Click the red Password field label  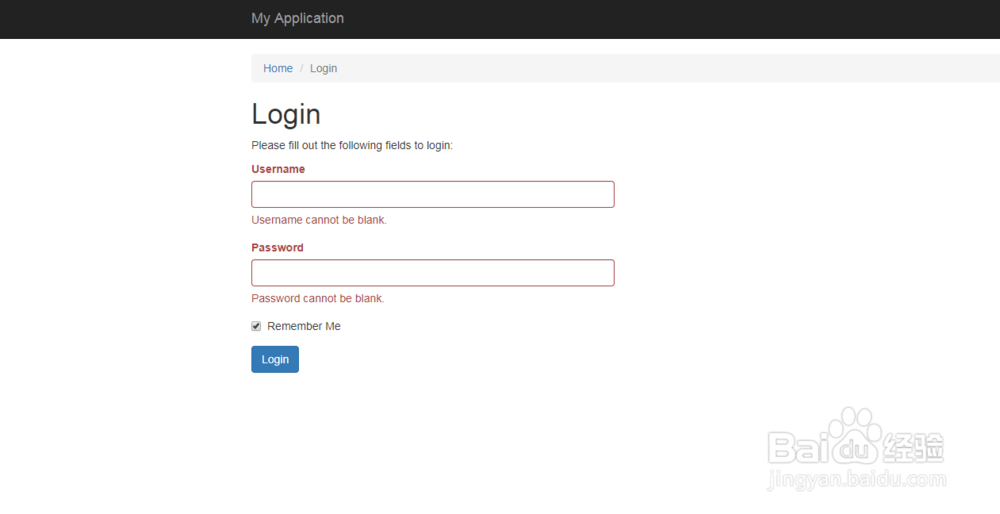[x=277, y=247]
